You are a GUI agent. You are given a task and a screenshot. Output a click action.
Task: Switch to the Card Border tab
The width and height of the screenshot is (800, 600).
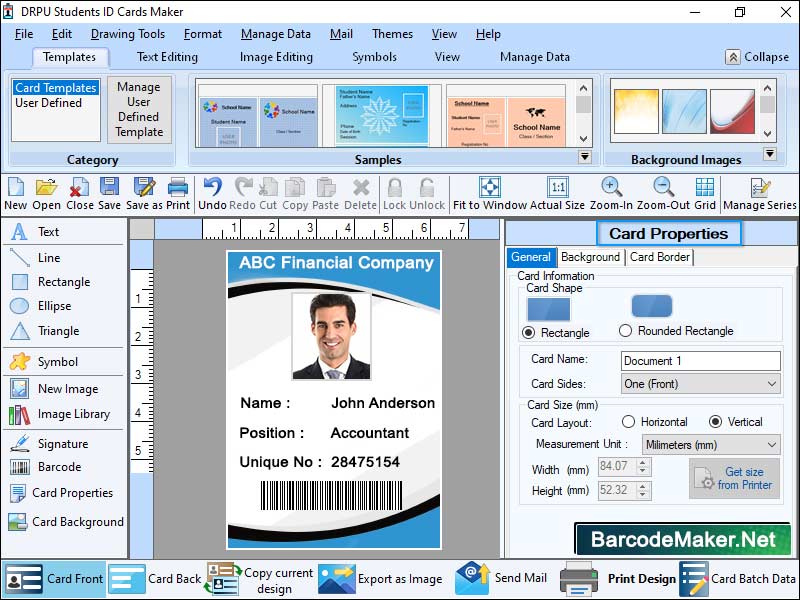660,257
